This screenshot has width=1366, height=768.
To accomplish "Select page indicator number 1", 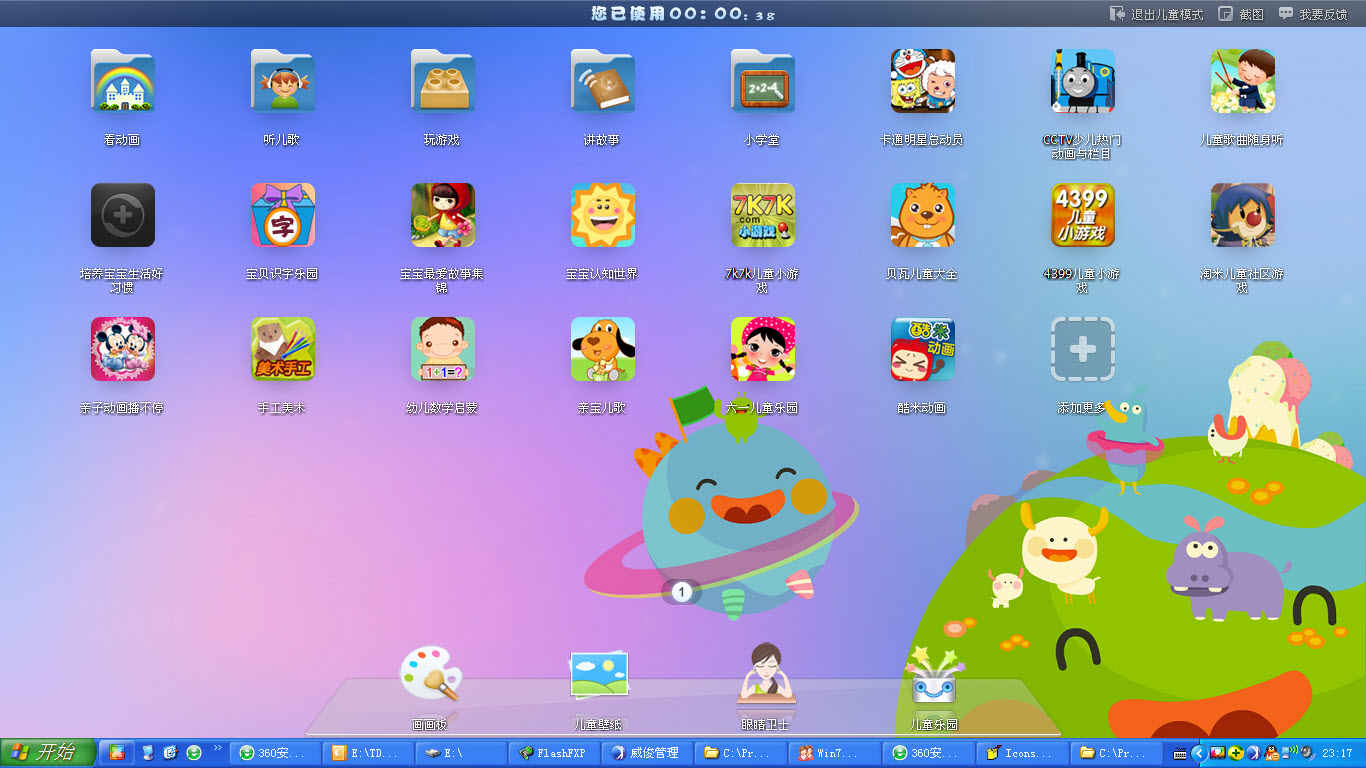I will click(x=682, y=592).
